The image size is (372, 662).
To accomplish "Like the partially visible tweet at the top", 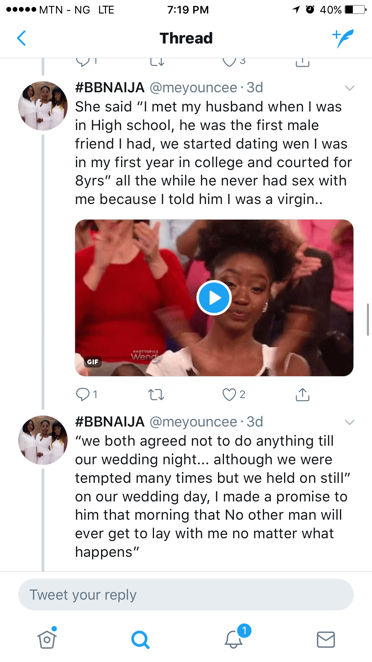I will pos(234,61).
